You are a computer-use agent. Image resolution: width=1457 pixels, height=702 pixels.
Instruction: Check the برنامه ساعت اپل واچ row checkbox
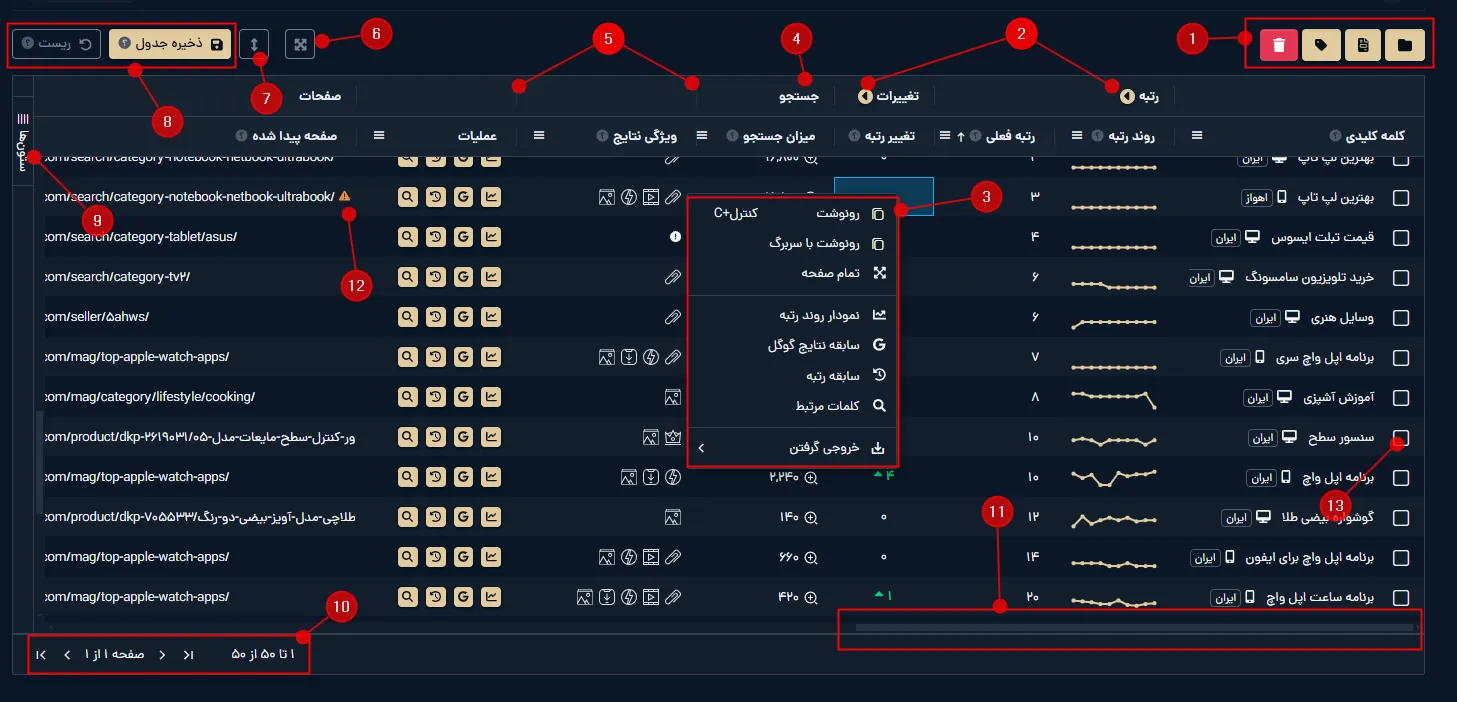(x=1401, y=598)
